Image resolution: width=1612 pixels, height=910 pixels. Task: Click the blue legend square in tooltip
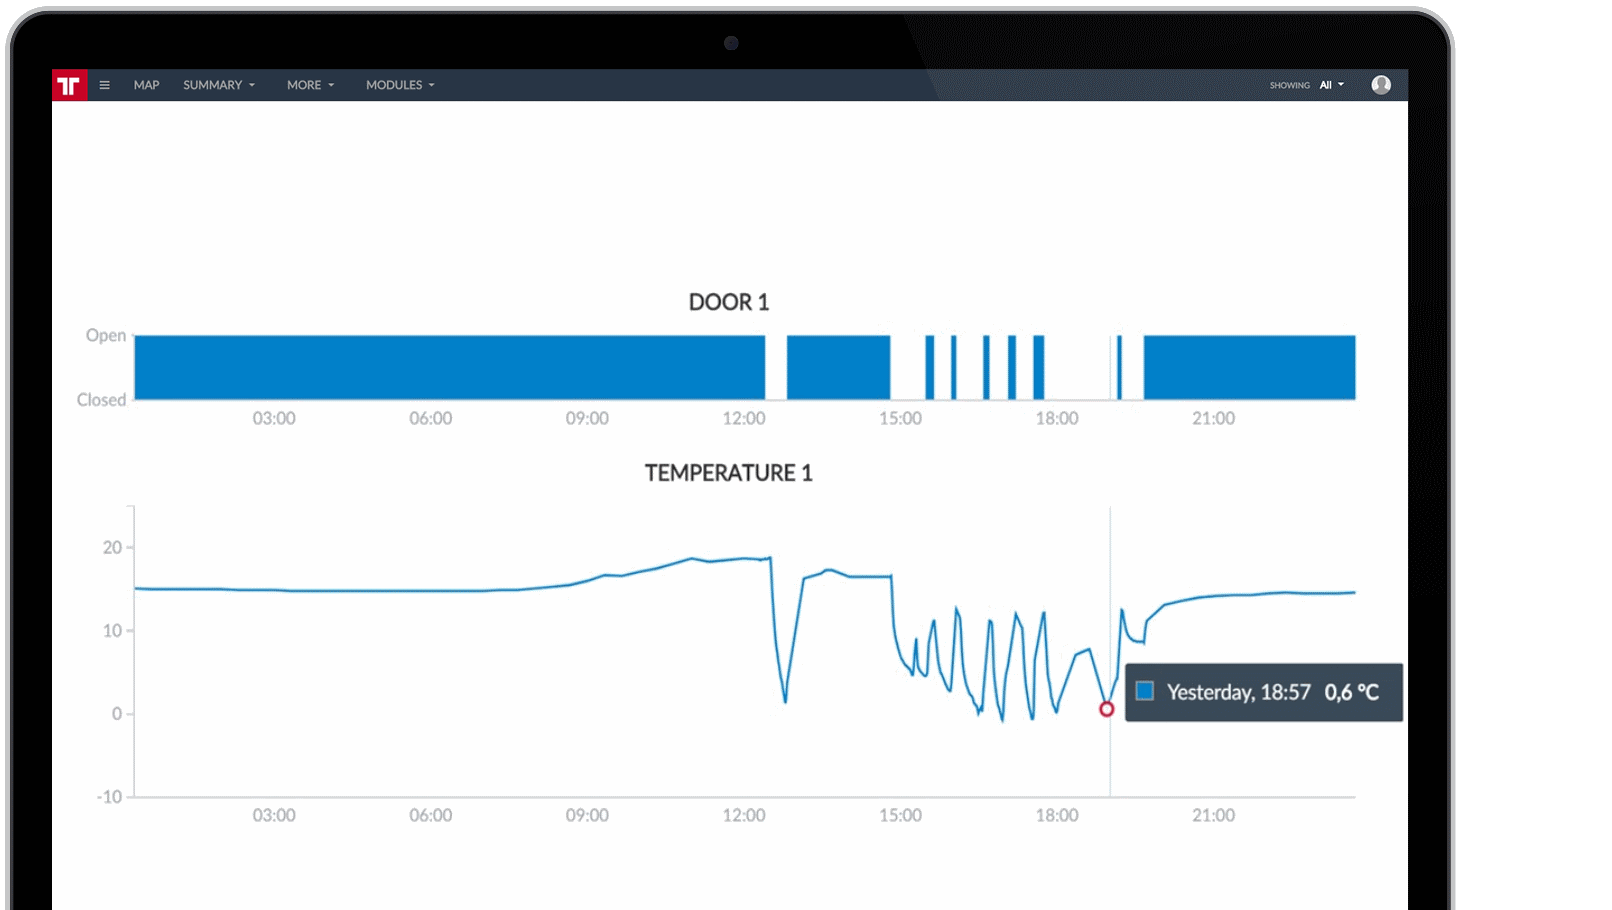tap(1145, 691)
